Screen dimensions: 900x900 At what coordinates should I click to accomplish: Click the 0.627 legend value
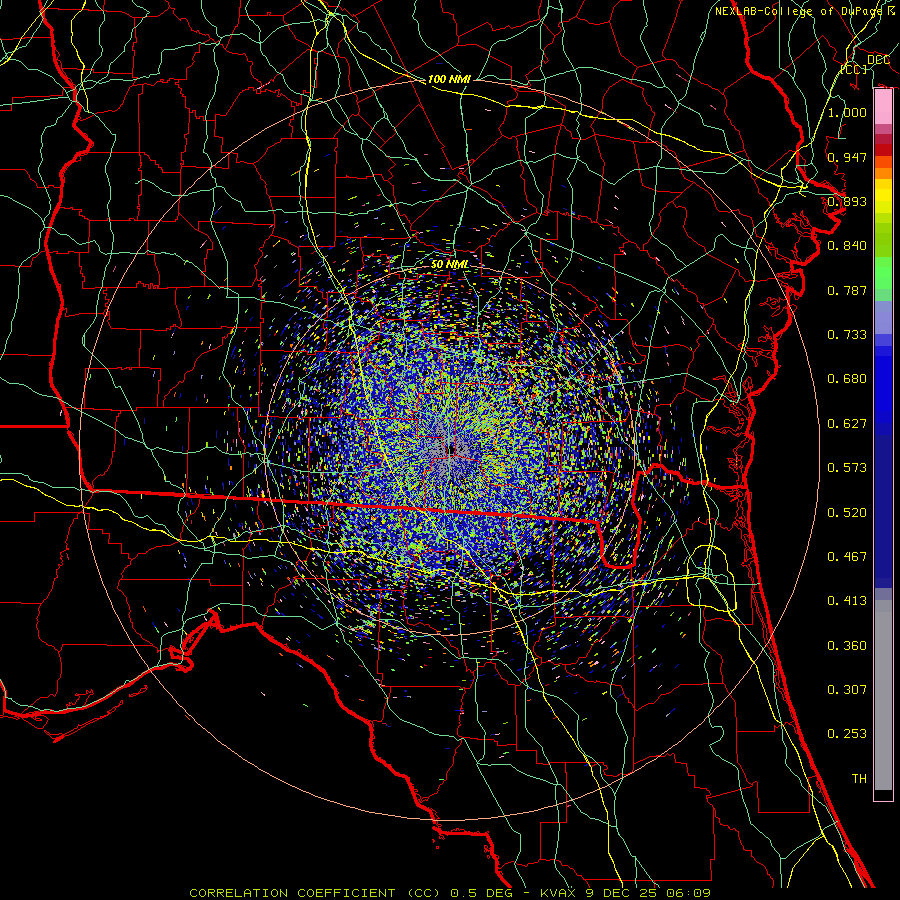[x=847, y=424]
